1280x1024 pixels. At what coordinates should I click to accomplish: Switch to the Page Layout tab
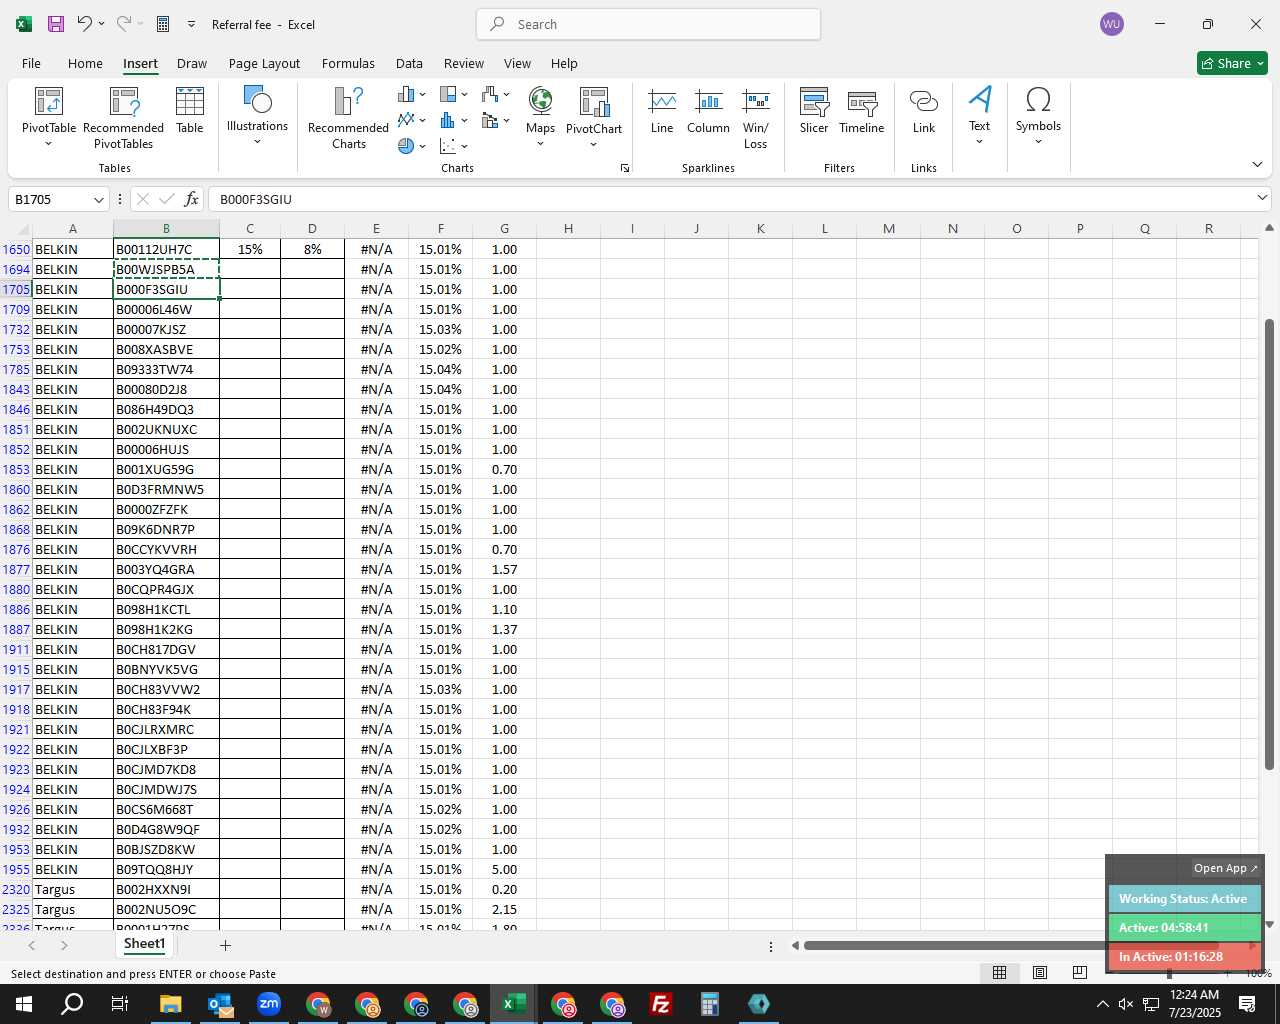[x=264, y=63]
